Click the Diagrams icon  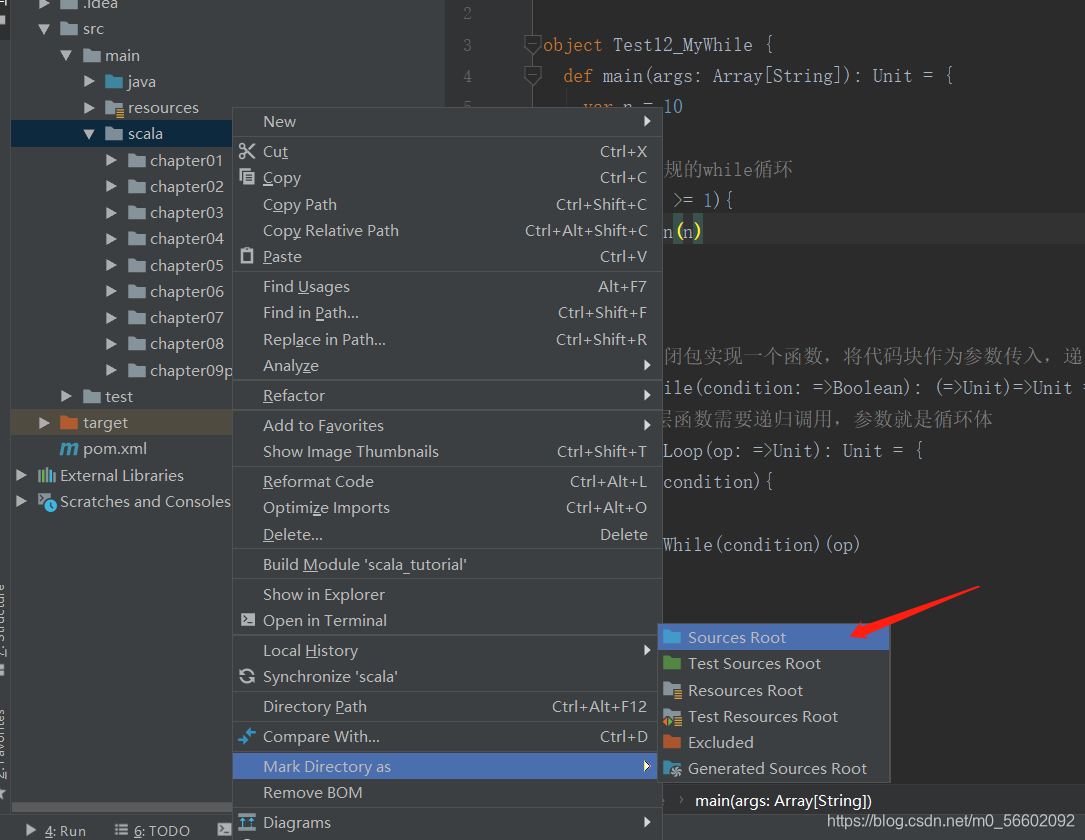click(247, 822)
